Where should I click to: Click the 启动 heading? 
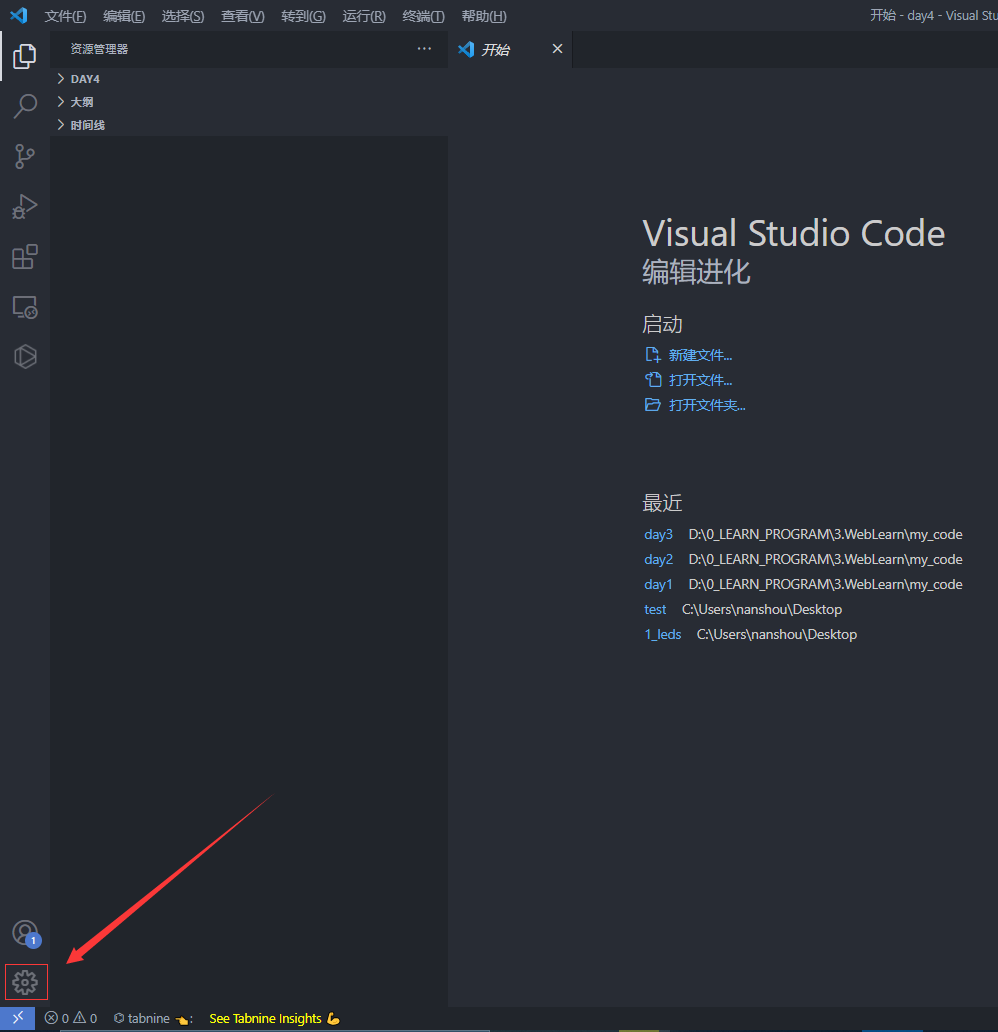click(x=662, y=324)
